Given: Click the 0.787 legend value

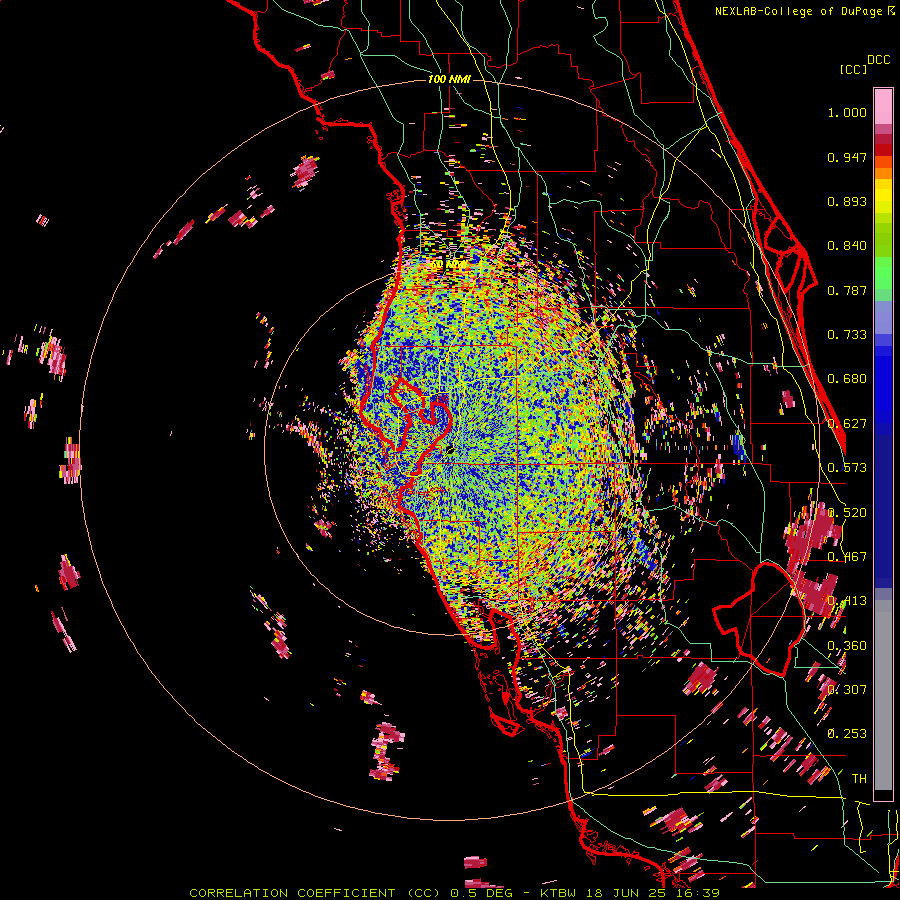Looking at the screenshot, I should (847, 290).
